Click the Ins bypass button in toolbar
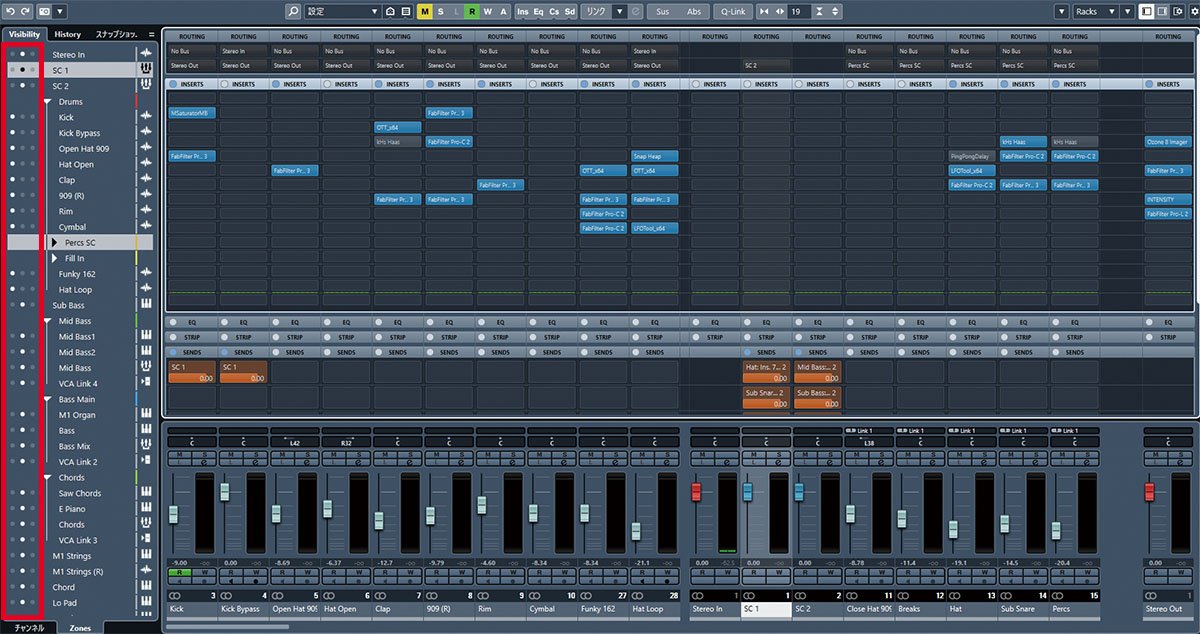This screenshot has height=634, width=1200. pos(524,11)
